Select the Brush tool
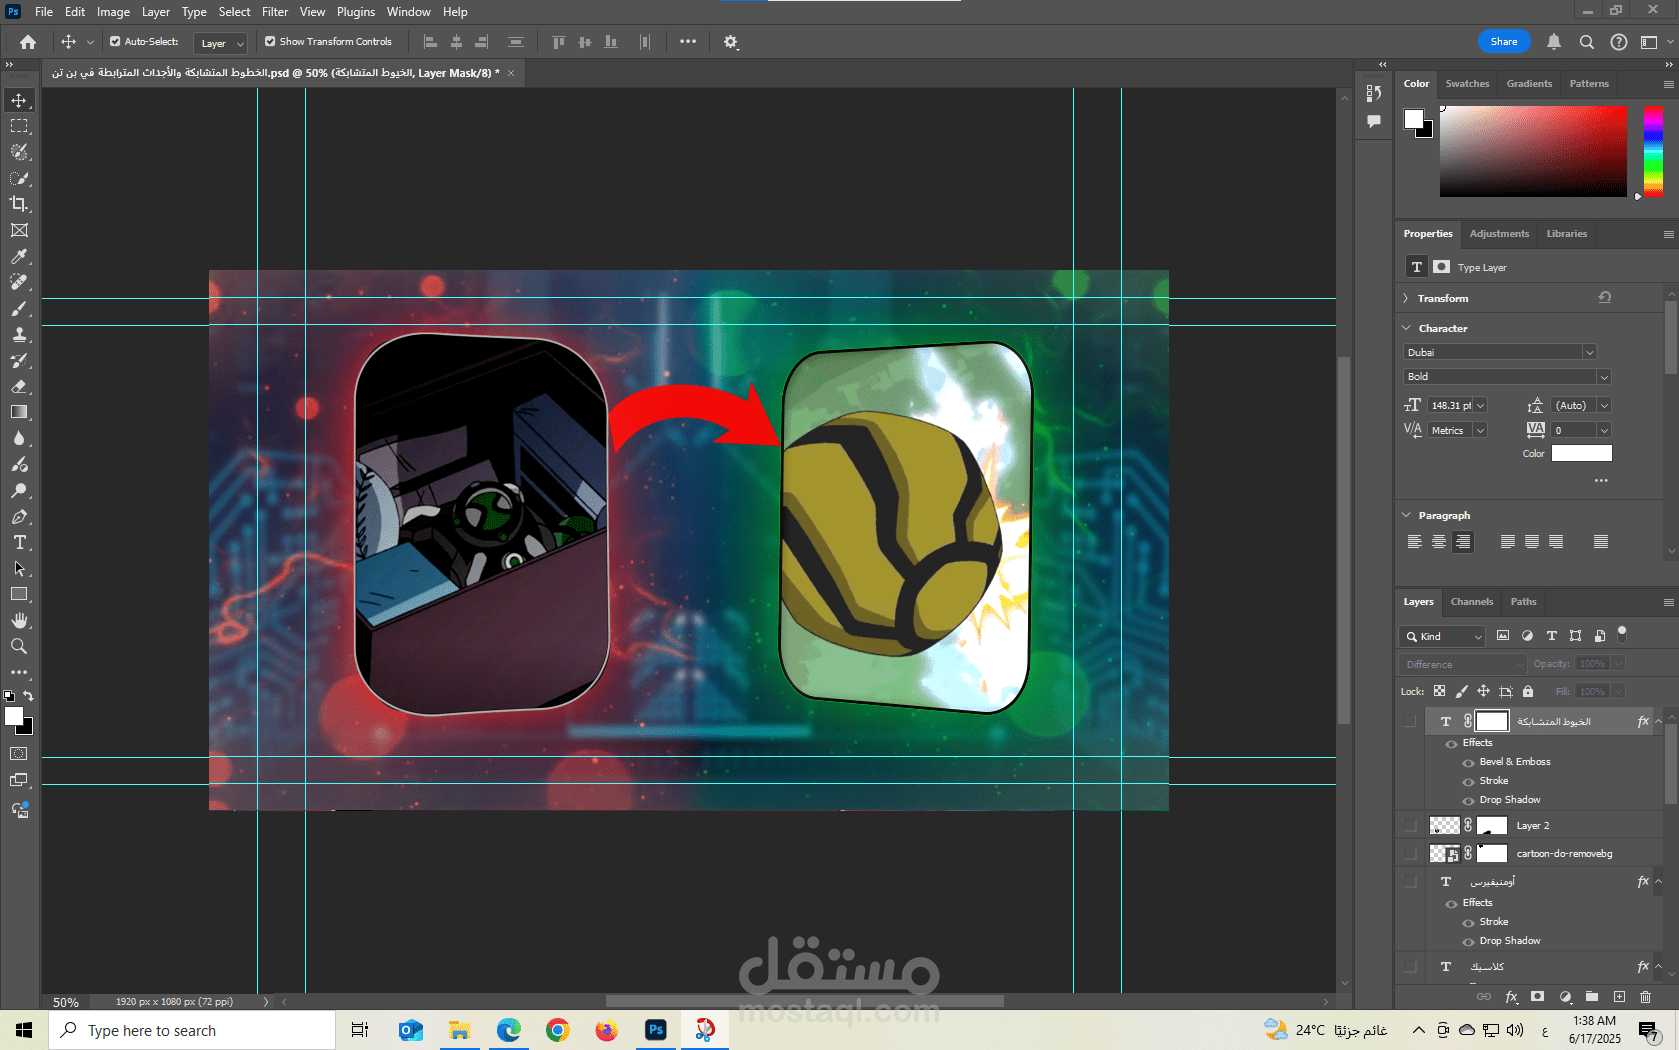 click(x=19, y=309)
